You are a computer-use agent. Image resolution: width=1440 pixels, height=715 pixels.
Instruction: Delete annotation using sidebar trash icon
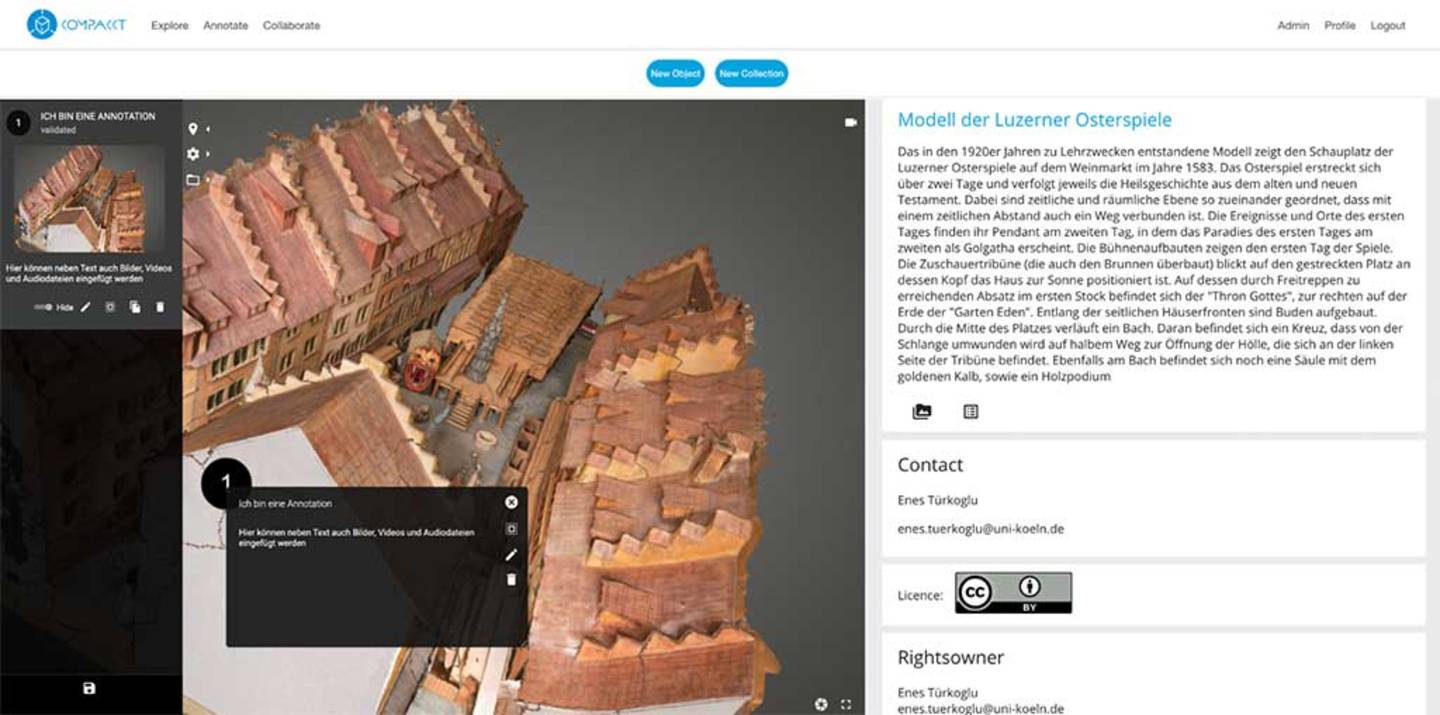pyautogui.click(x=160, y=307)
